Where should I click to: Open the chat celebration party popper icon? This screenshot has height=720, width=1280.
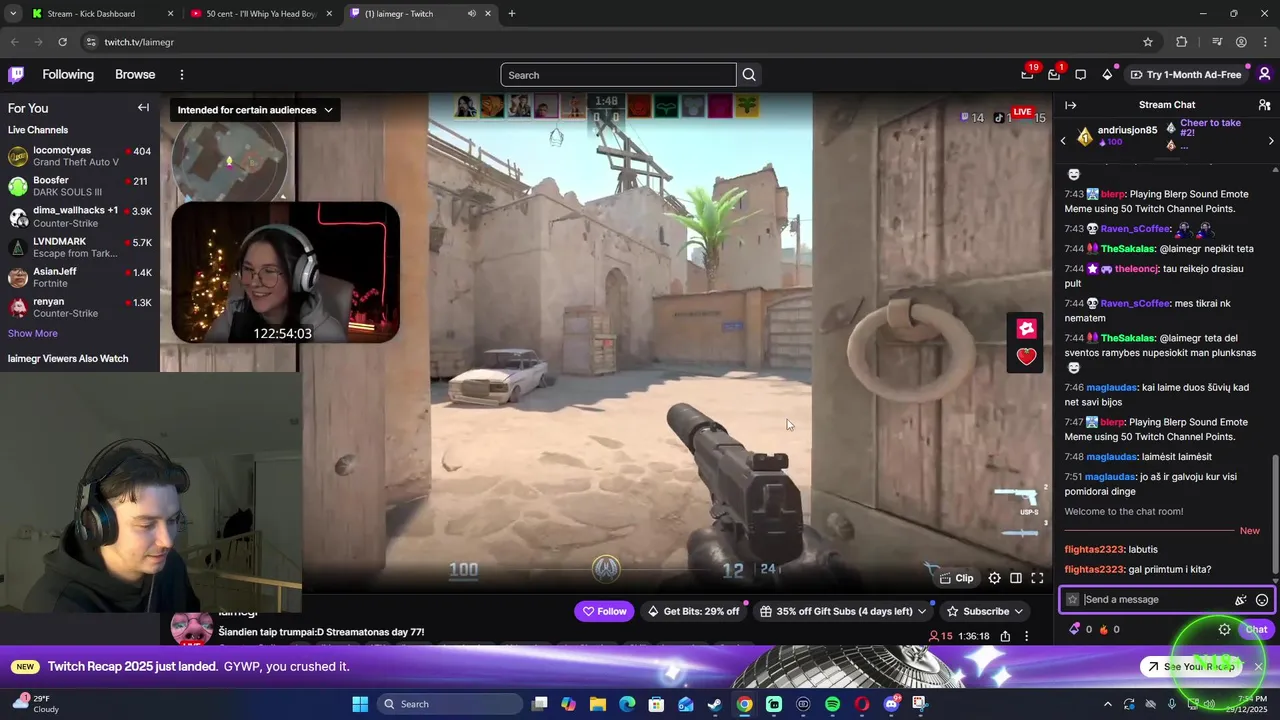click(x=1241, y=600)
